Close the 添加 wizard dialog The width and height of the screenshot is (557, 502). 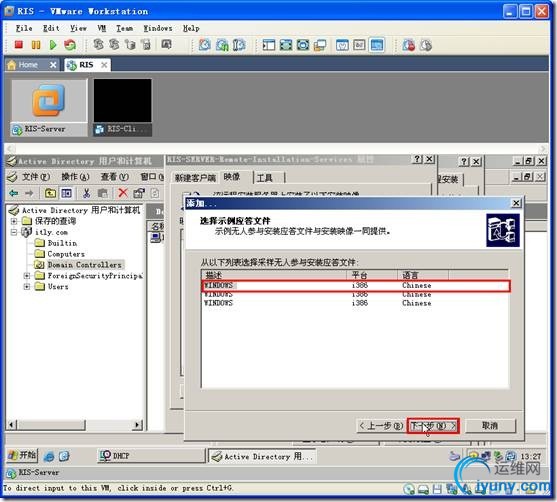coord(516,203)
